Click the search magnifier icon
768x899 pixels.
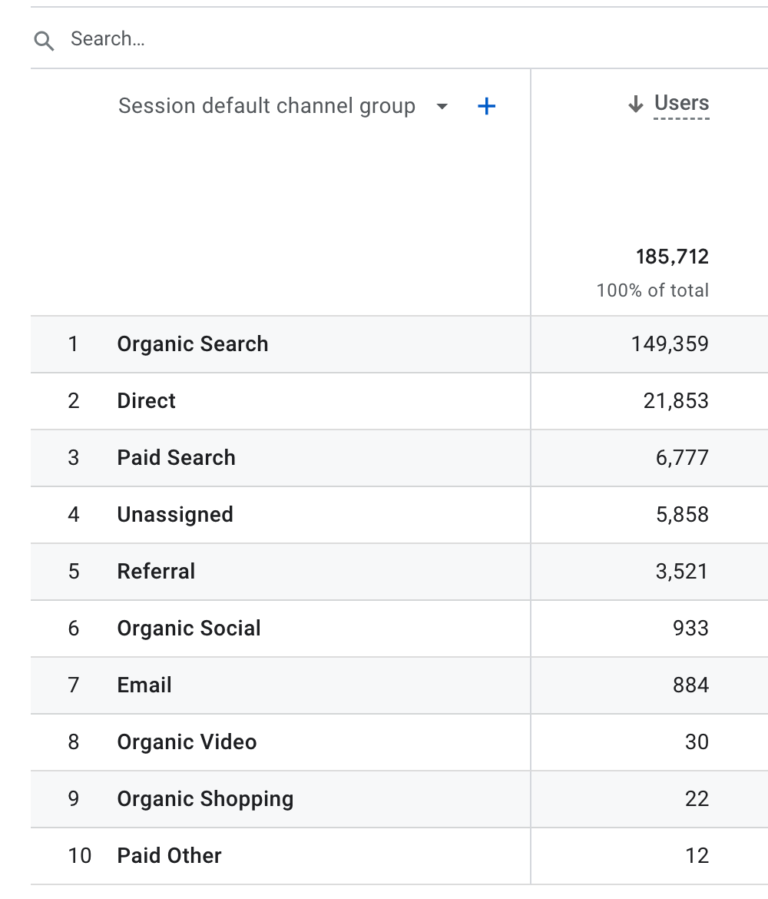point(44,40)
